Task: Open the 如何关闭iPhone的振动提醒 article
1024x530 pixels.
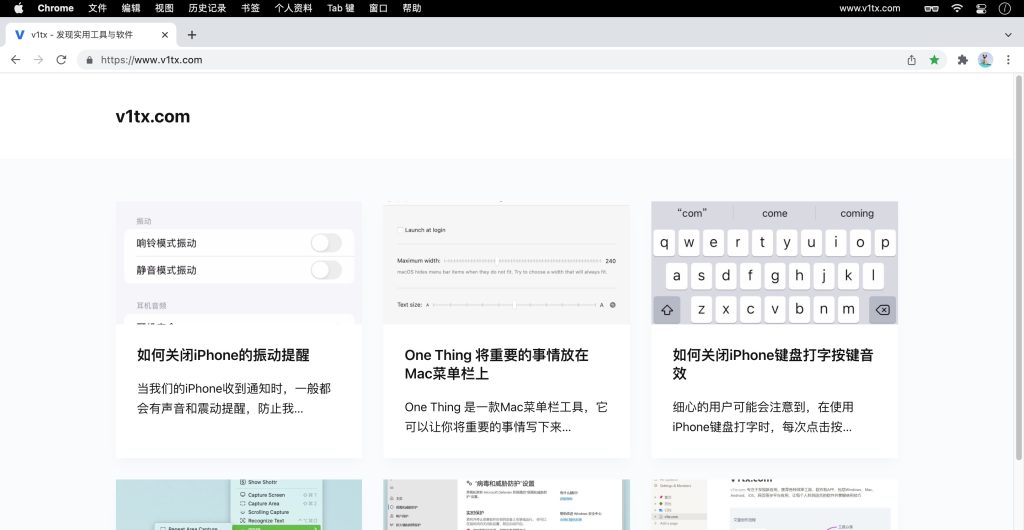Action: 223,355
